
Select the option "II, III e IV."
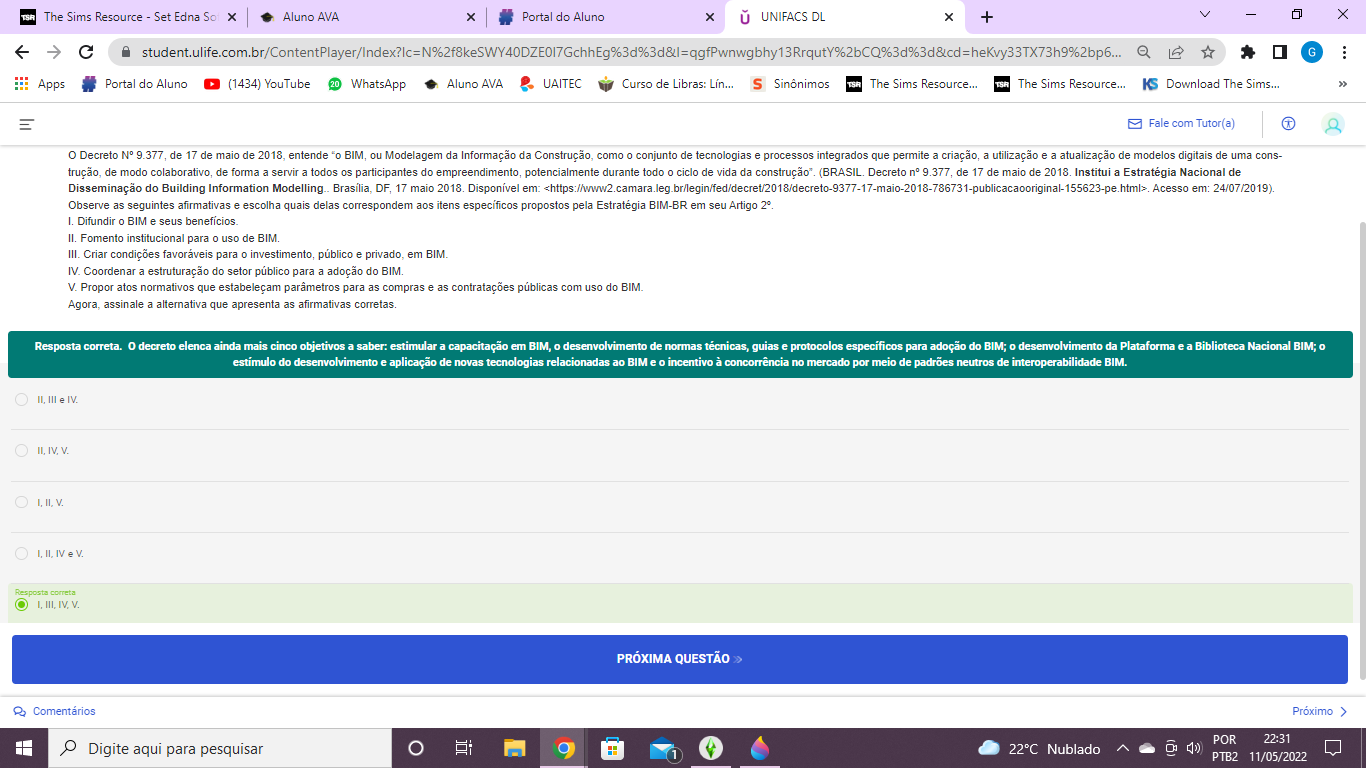pos(22,400)
